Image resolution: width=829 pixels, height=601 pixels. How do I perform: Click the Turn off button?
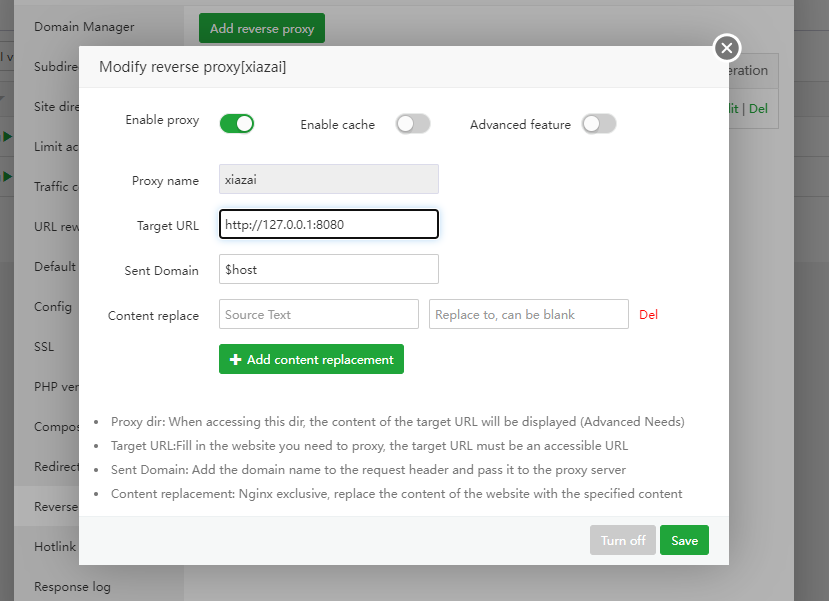click(622, 540)
